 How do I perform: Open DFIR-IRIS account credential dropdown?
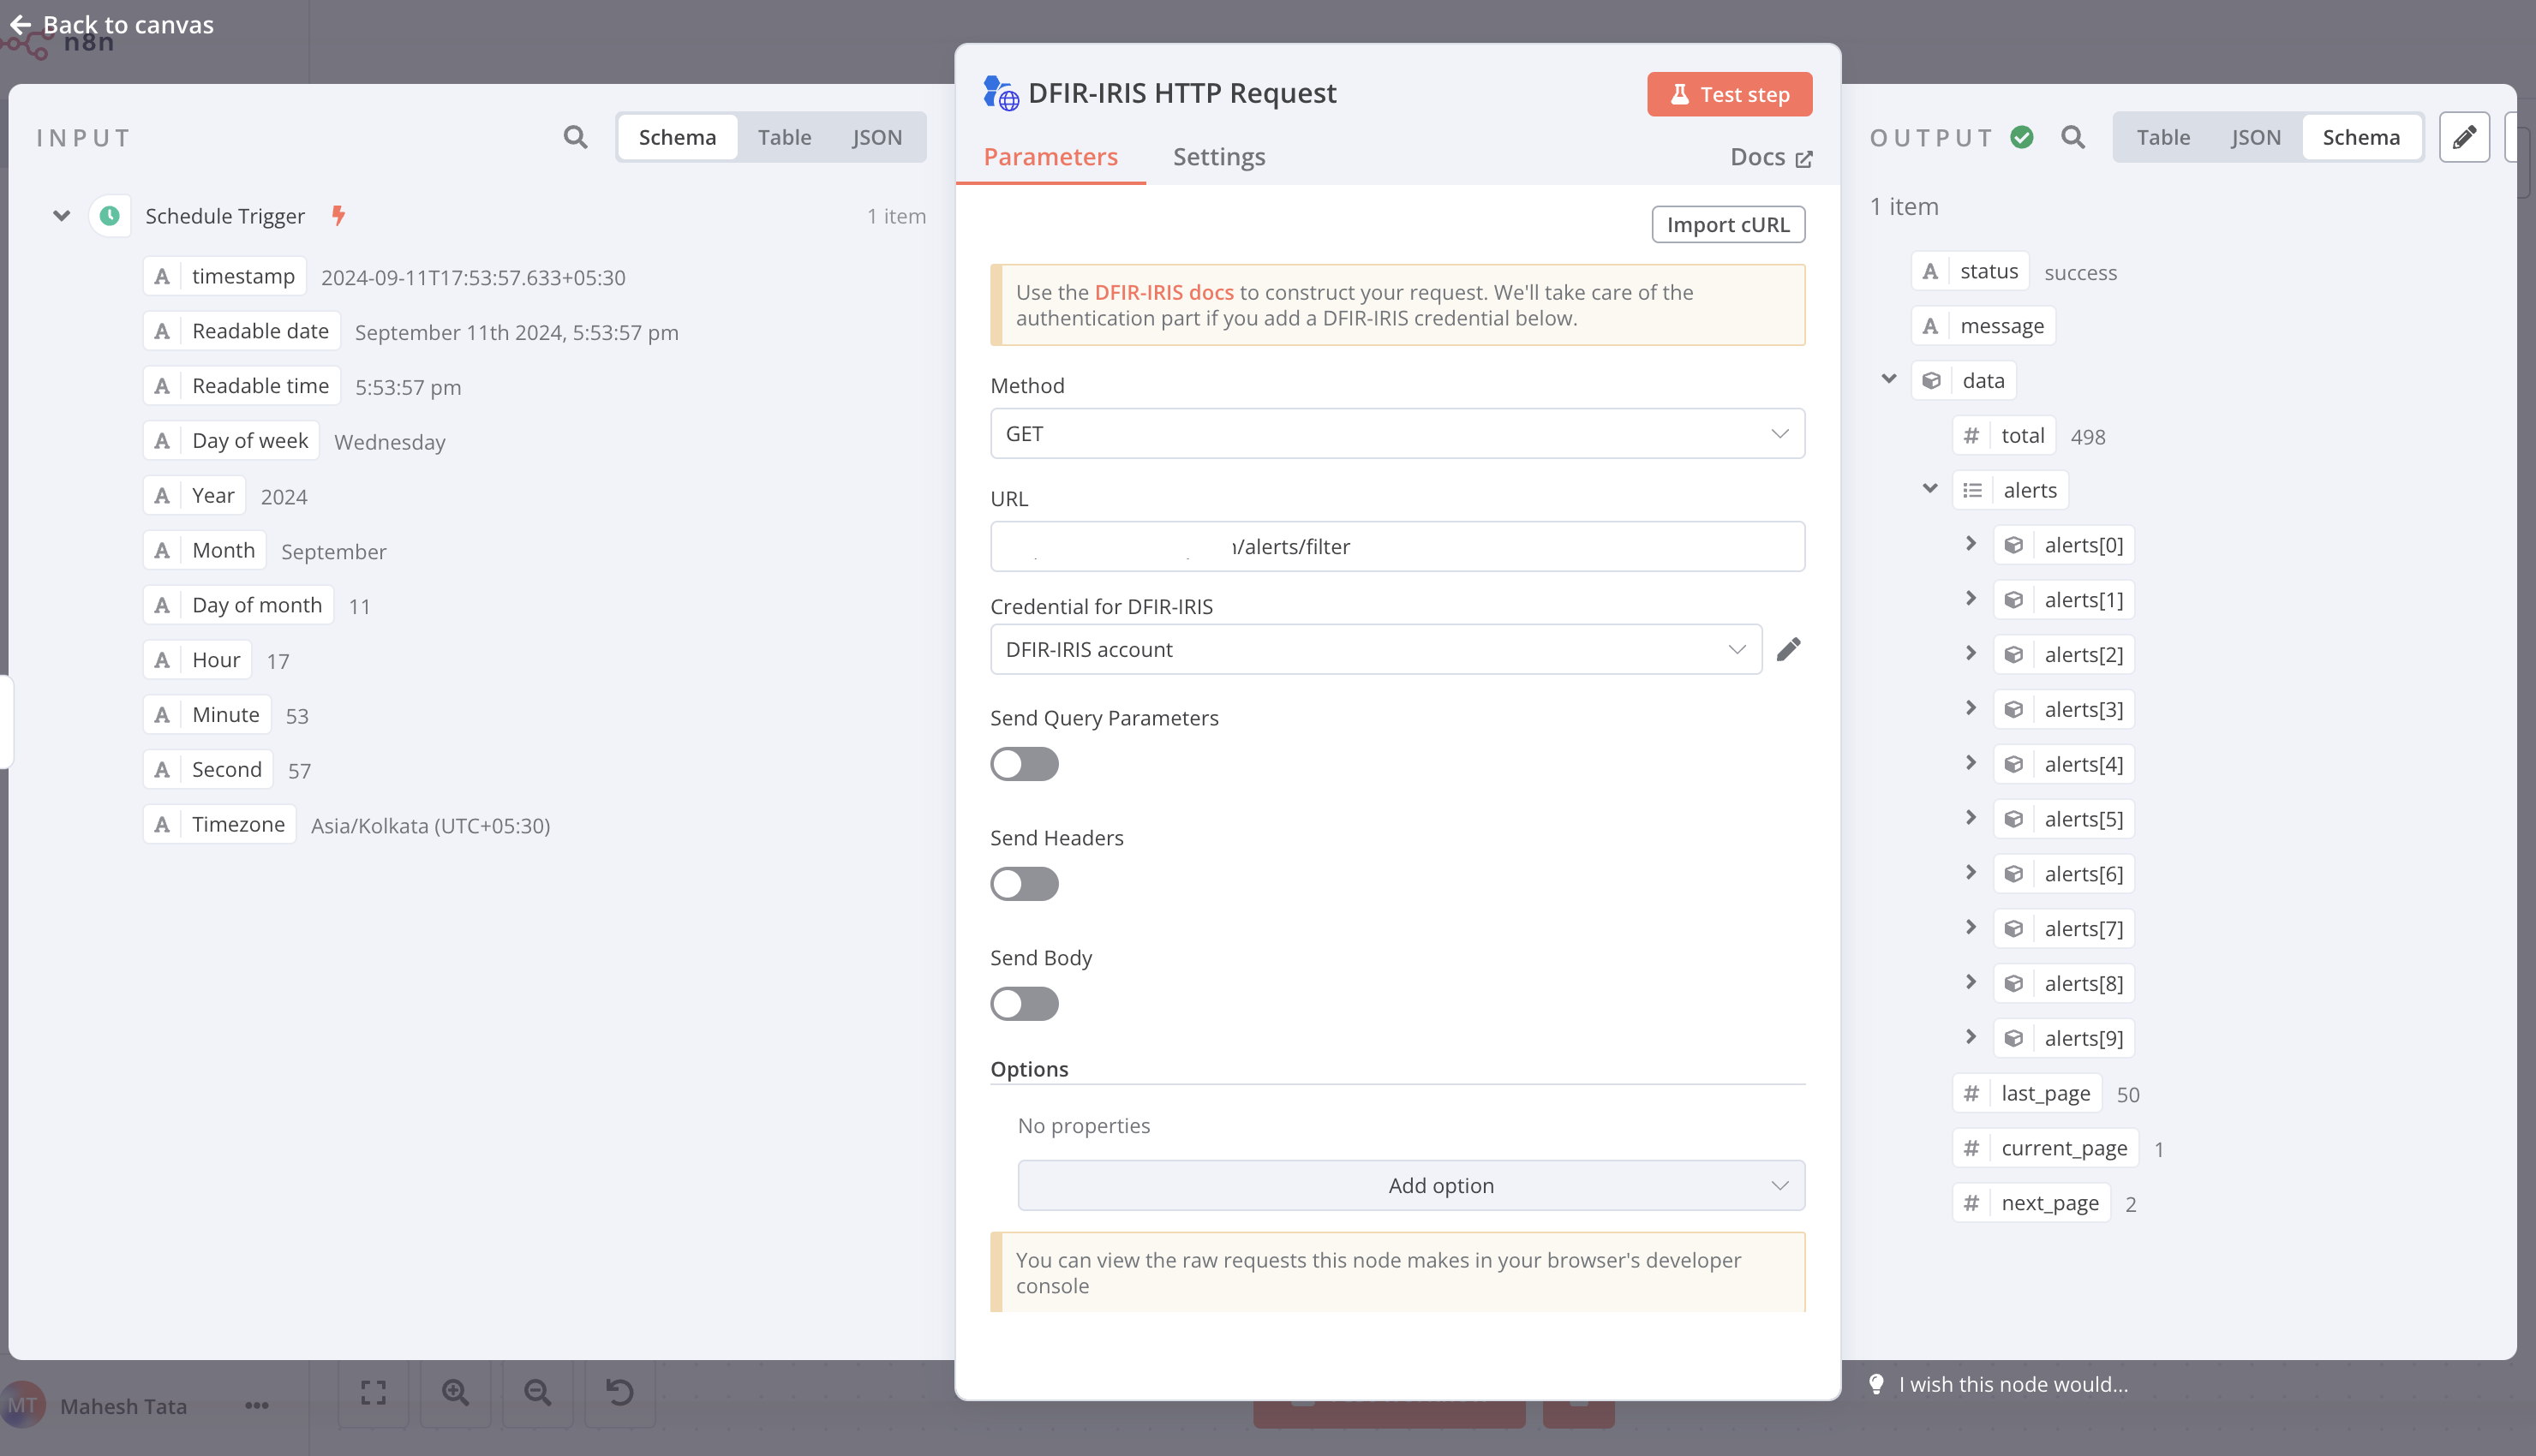click(x=1376, y=649)
